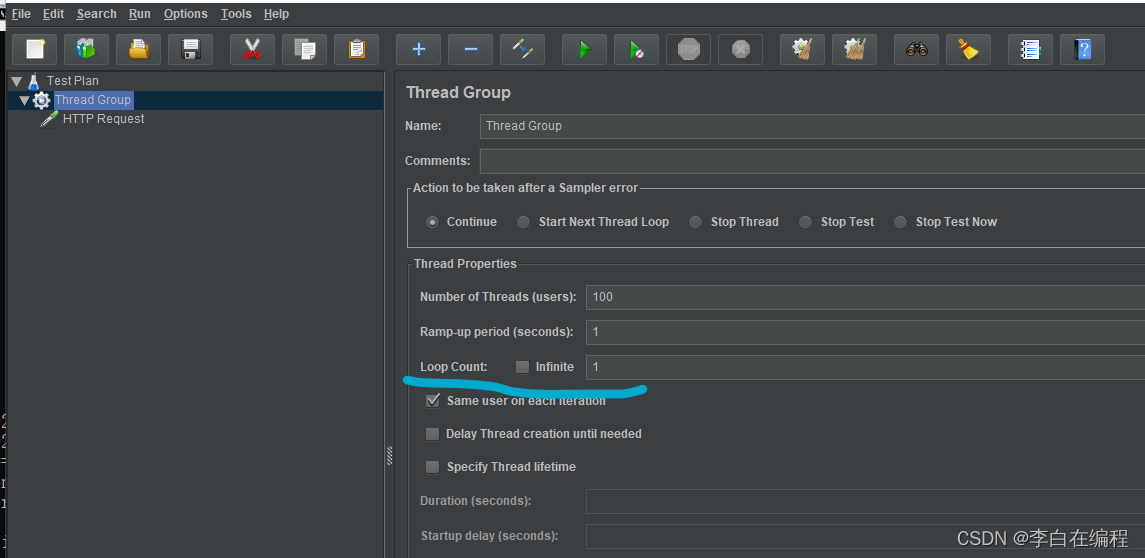This screenshot has width=1145, height=558.
Task: Open the Search menu
Action: pyautogui.click(x=96, y=14)
